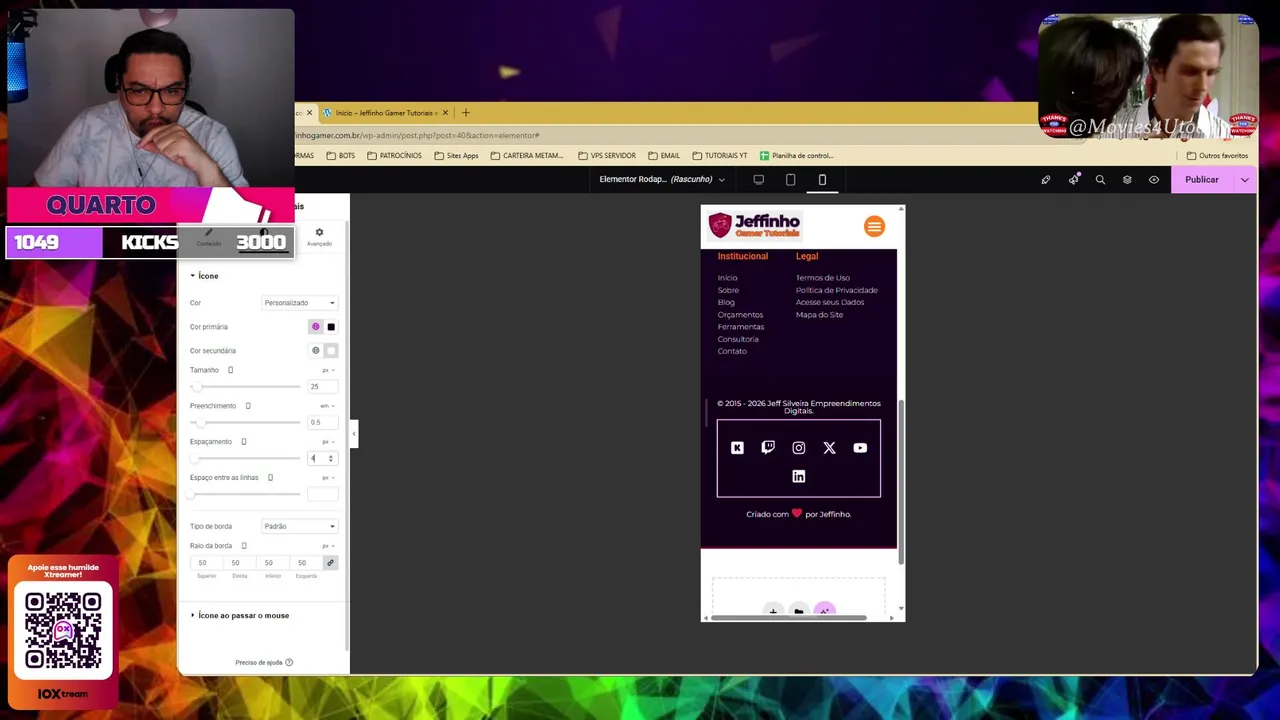
Task: Toggle linked values for Raio da borda
Action: click(330, 563)
